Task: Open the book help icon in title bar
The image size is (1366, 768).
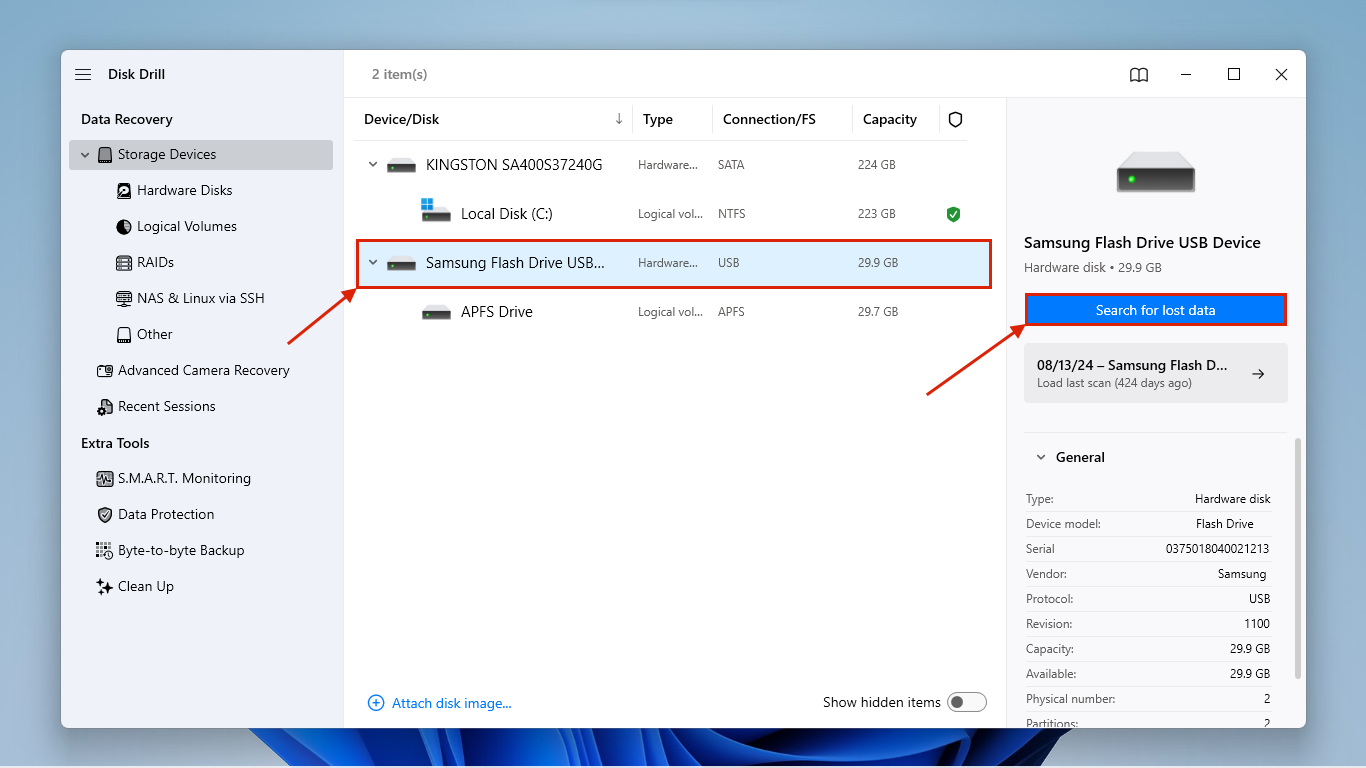Action: 1138,75
